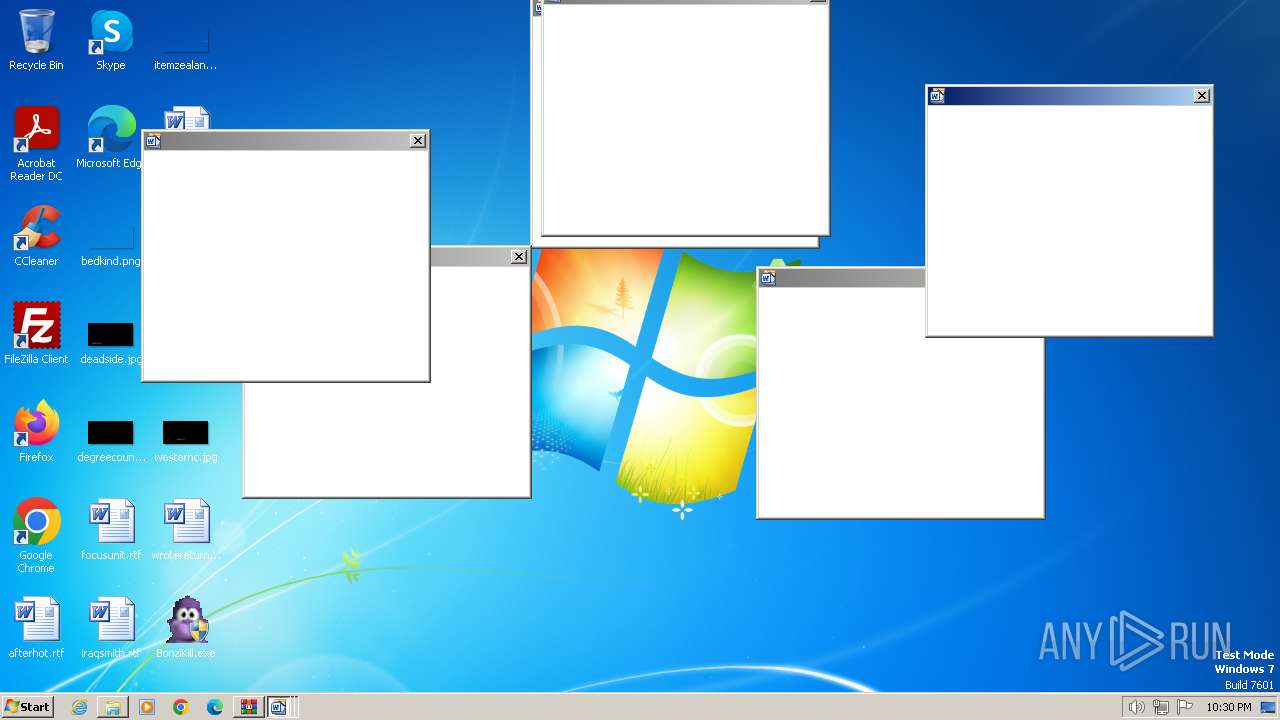Open the Google Chrome desktop shortcut
This screenshot has height=720, width=1280.
tap(36, 536)
